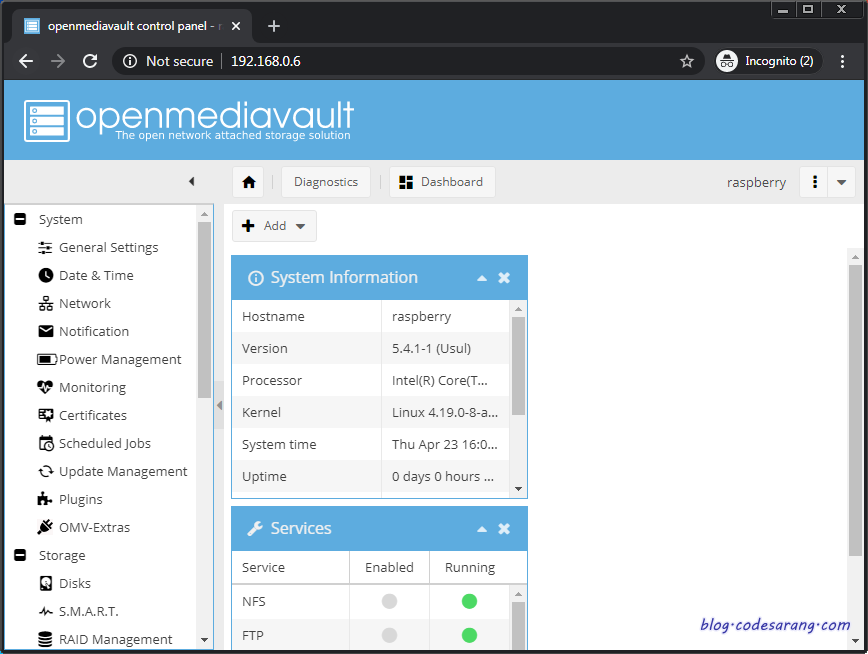The image size is (868, 654).
Task: Select the NFS service row
Action: click(370, 601)
